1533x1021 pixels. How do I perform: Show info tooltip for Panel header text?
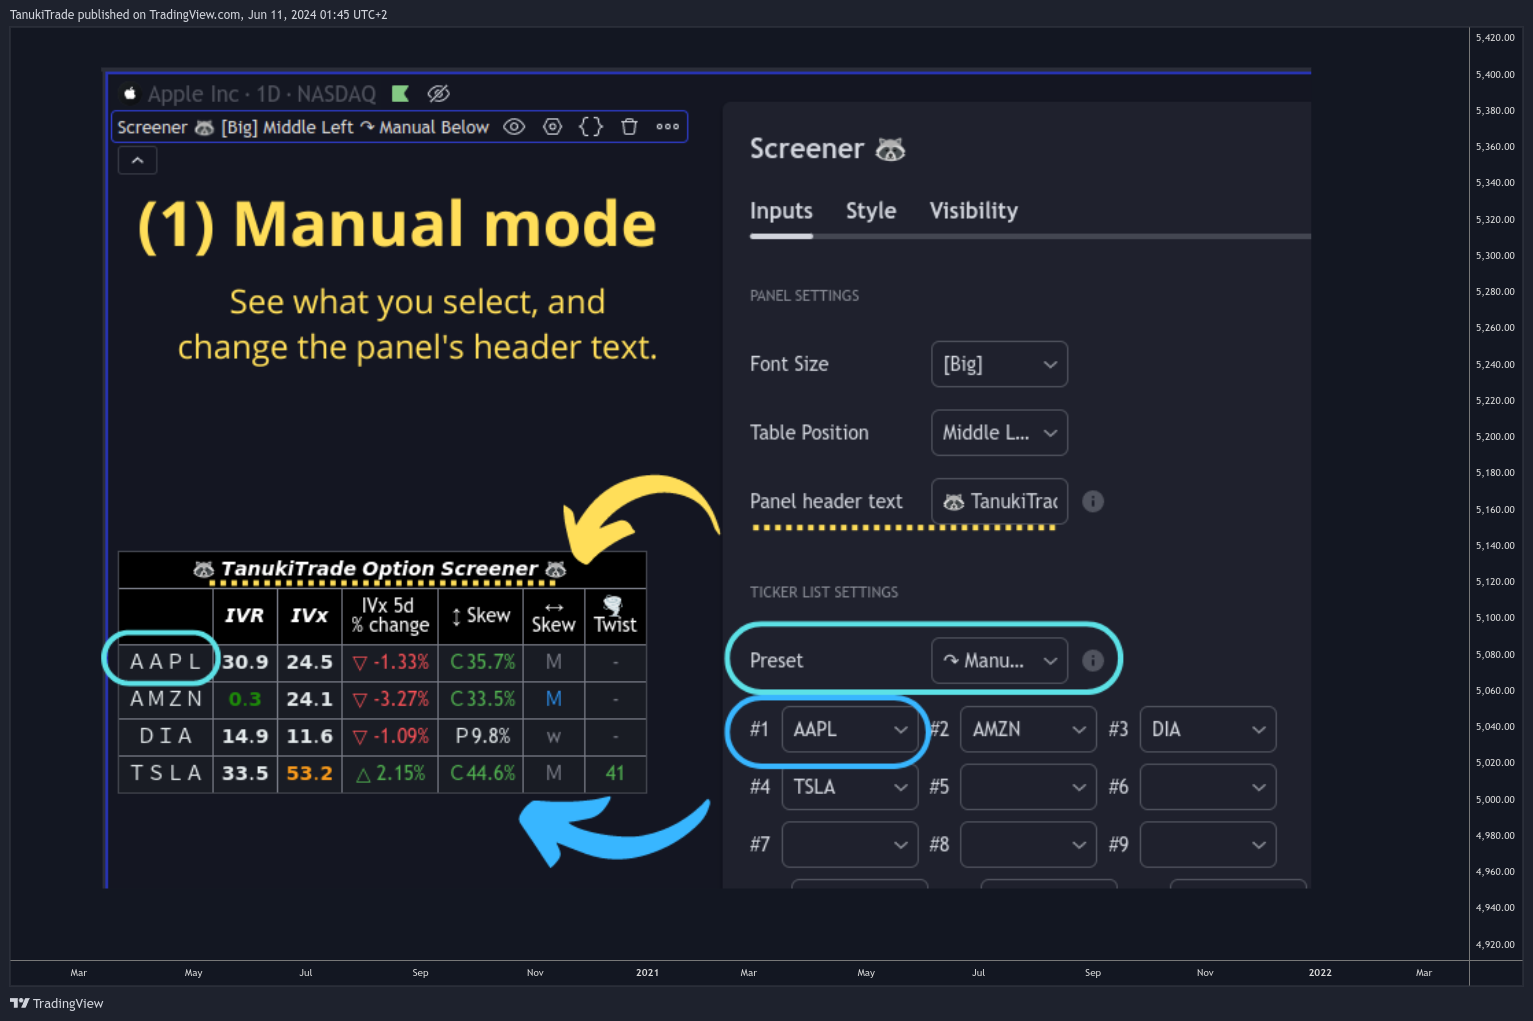point(1093,501)
